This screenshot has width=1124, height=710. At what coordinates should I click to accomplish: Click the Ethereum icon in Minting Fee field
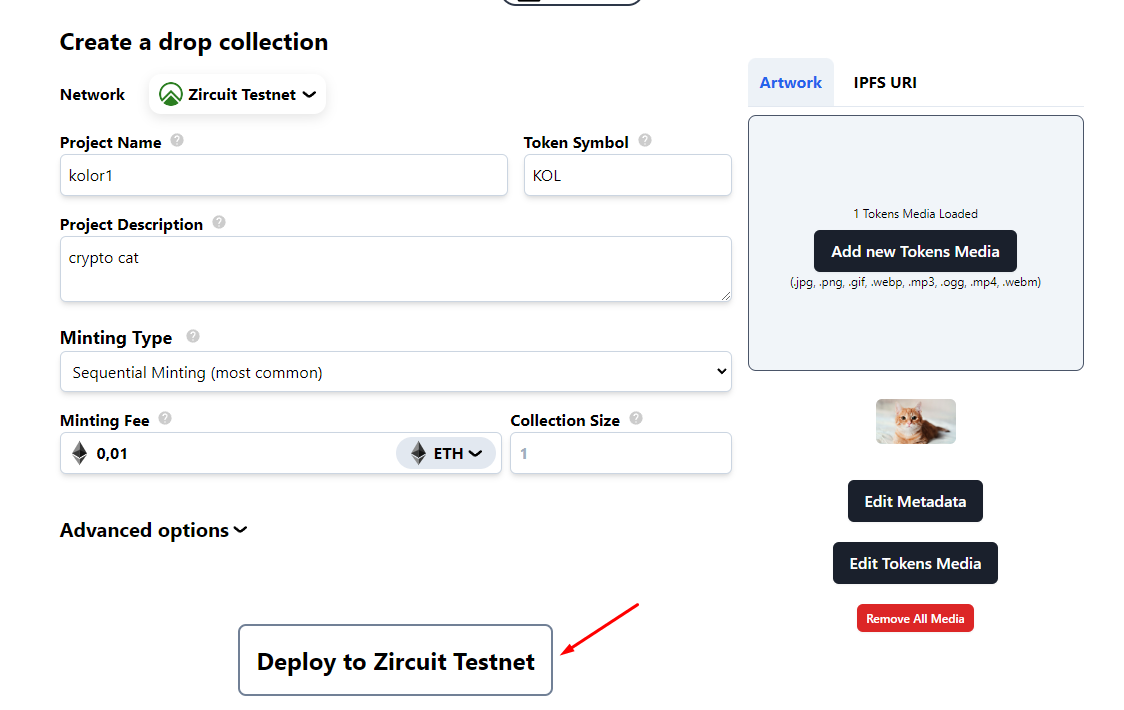80,454
